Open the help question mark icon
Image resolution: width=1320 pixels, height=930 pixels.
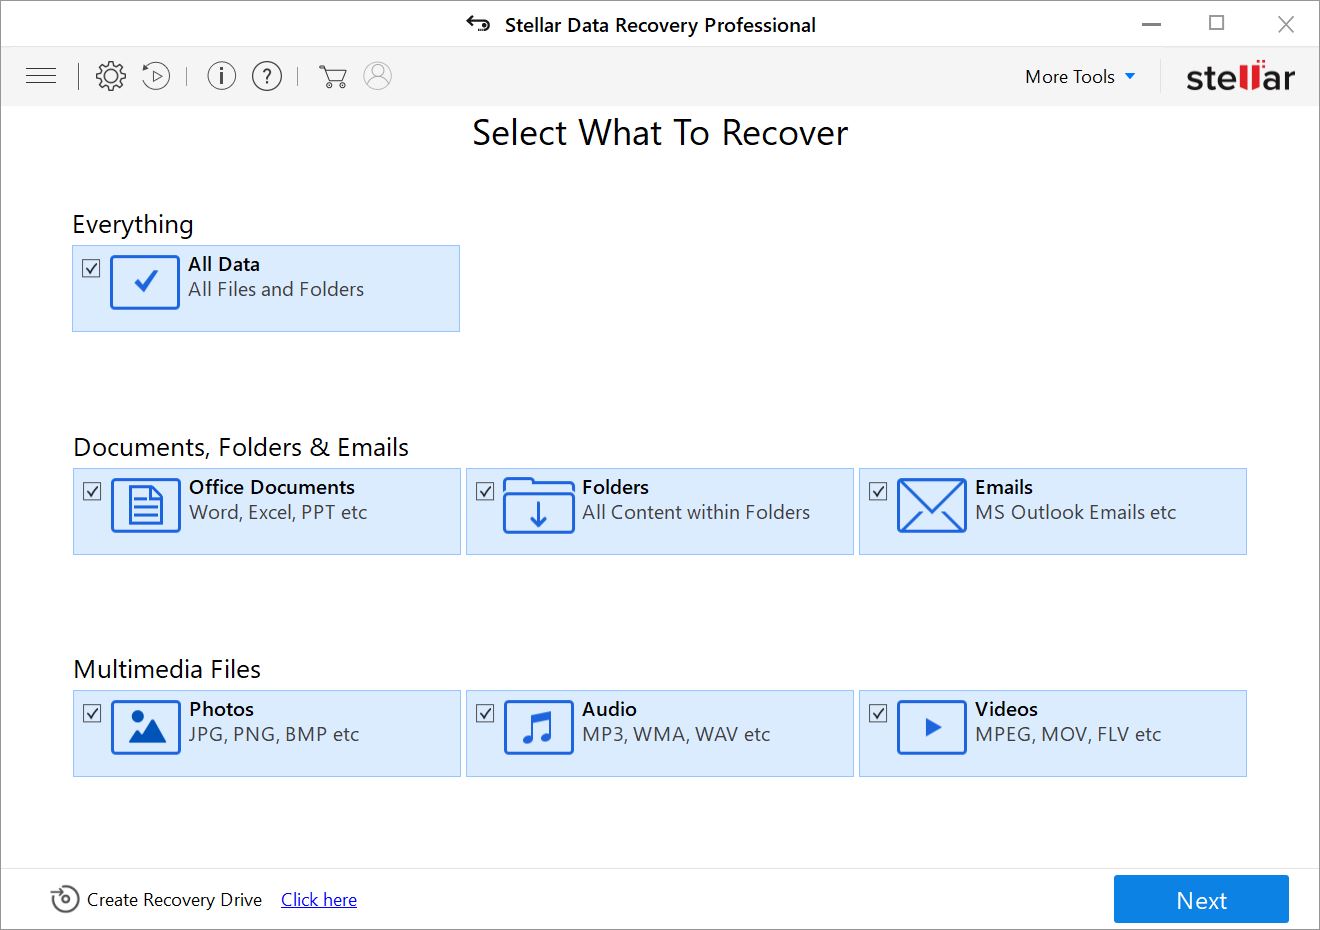[267, 76]
